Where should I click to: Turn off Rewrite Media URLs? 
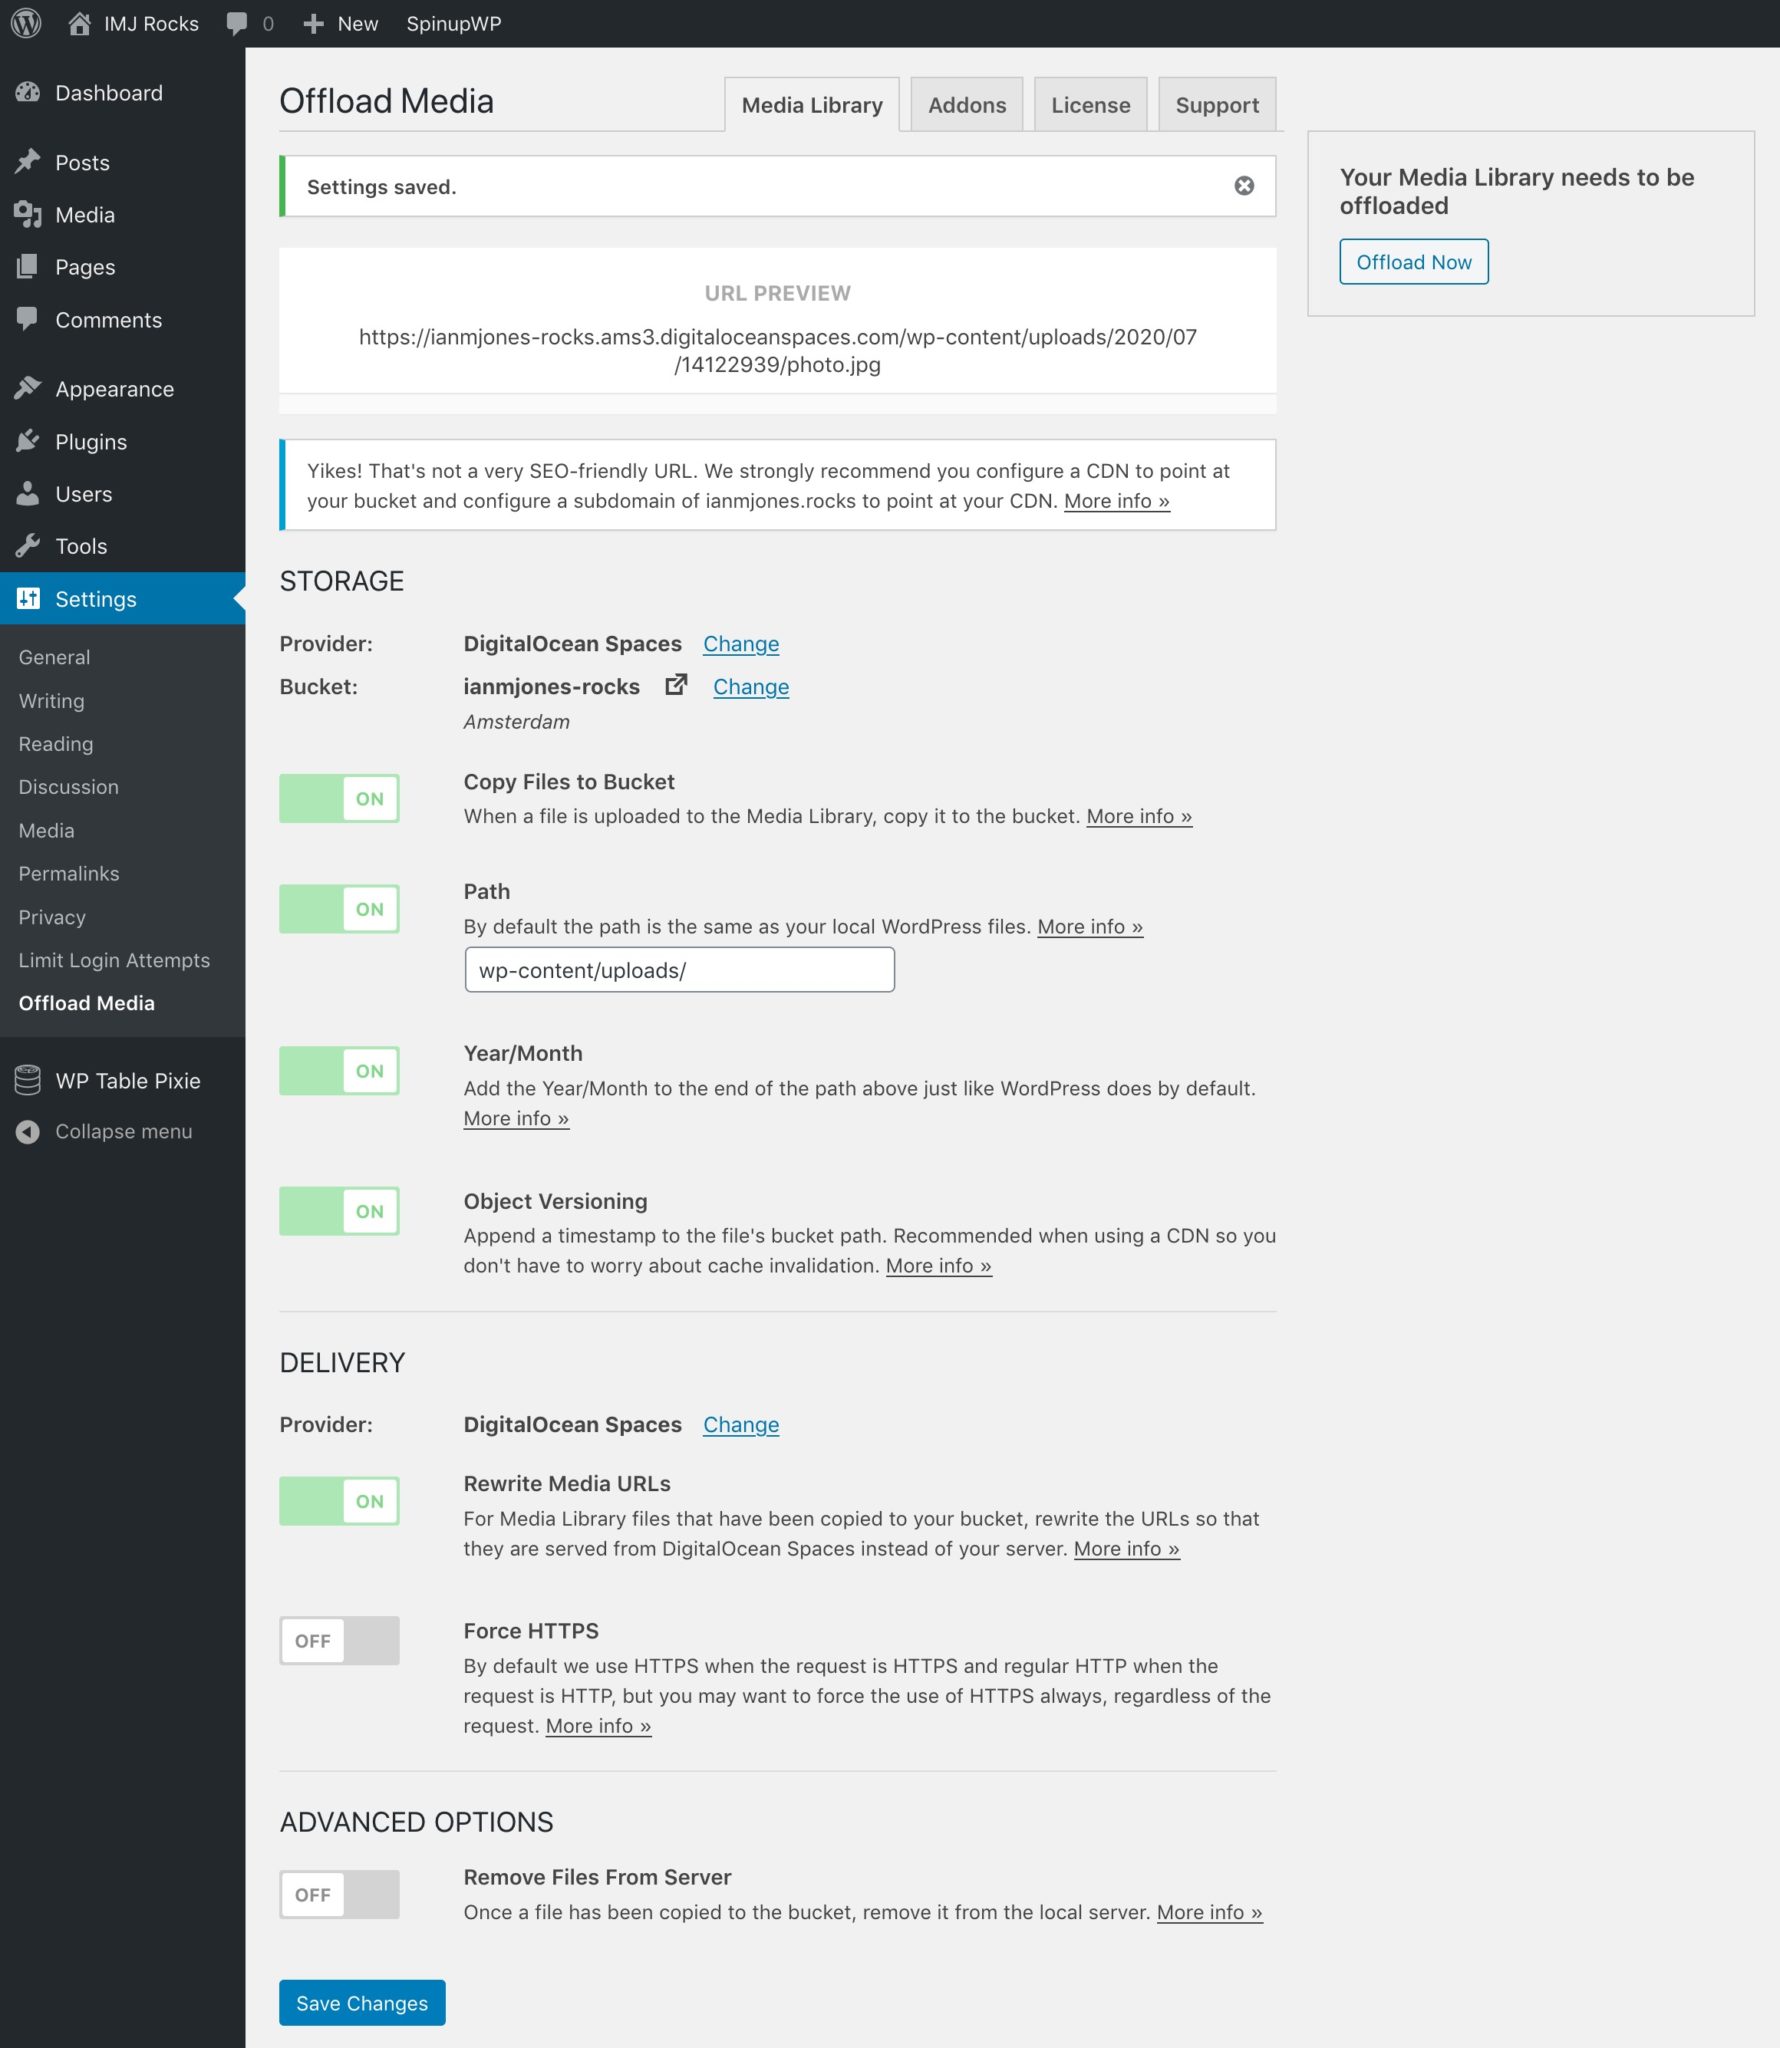[x=339, y=1500]
